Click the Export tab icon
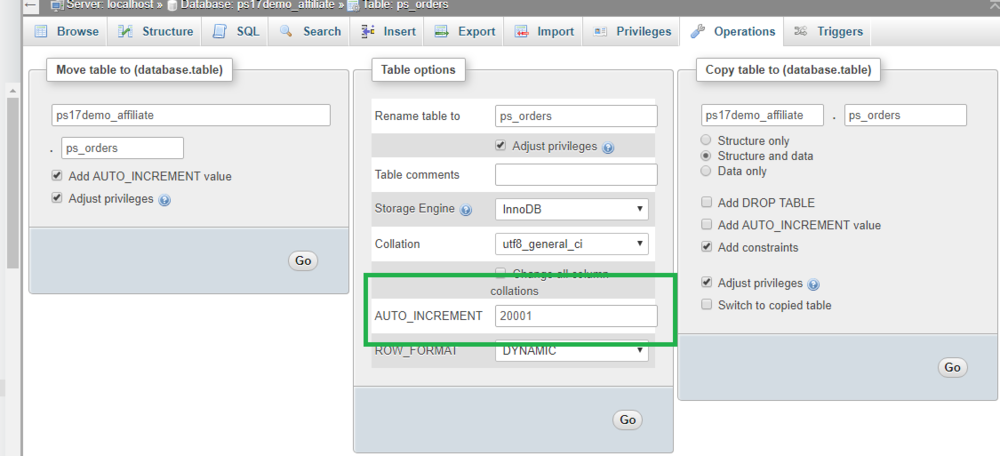 [x=441, y=31]
